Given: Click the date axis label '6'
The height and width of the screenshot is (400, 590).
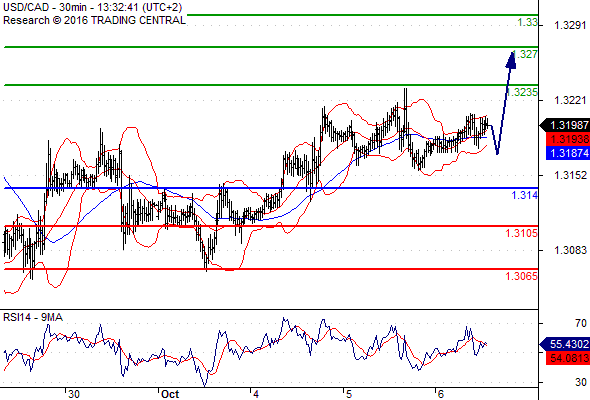Looking at the screenshot, I should [441, 394].
